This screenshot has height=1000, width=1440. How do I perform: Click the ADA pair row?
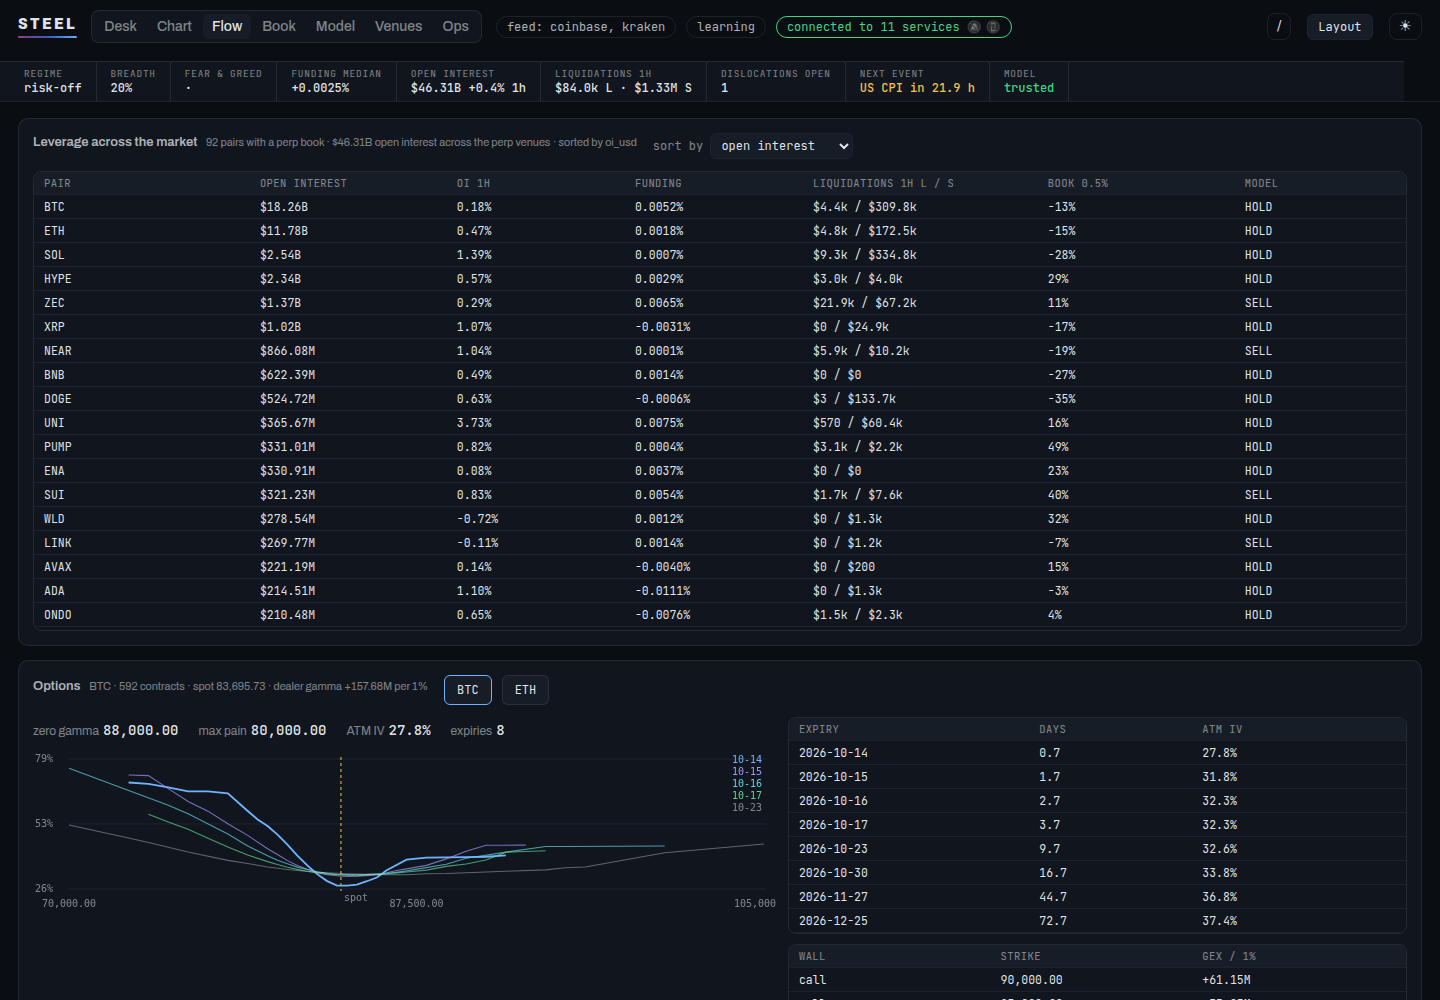pyautogui.click(x=720, y=591)
